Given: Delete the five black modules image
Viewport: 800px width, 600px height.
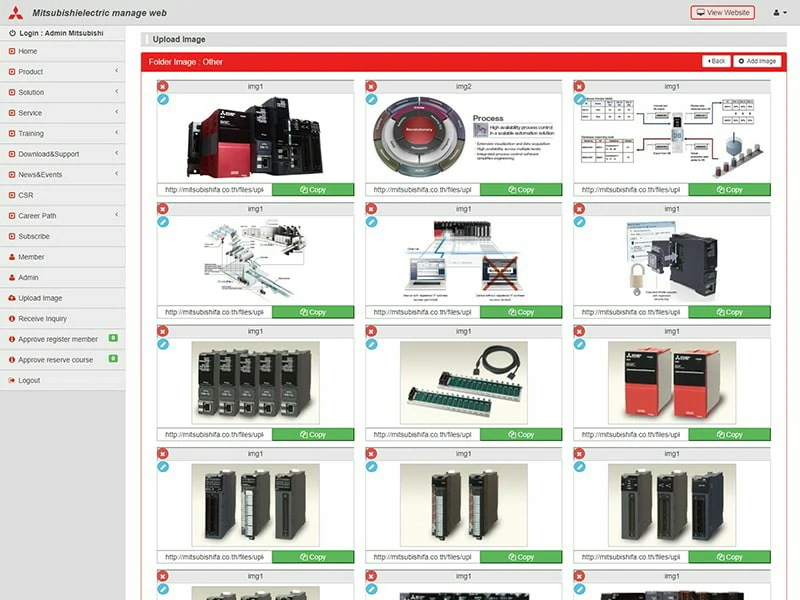Looking at the screenshot, I should click(163, 331).
